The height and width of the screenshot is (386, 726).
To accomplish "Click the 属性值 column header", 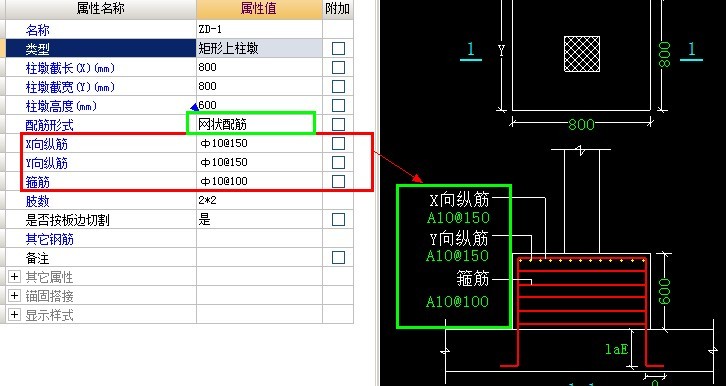I will coord(259,9).
